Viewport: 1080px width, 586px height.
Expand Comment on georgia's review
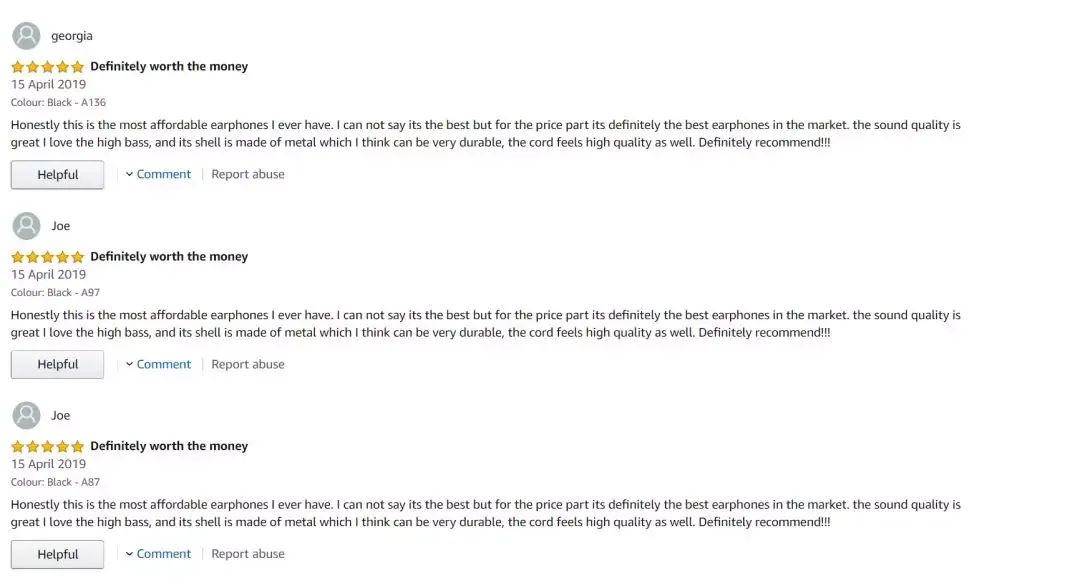[x=158, y=174]
